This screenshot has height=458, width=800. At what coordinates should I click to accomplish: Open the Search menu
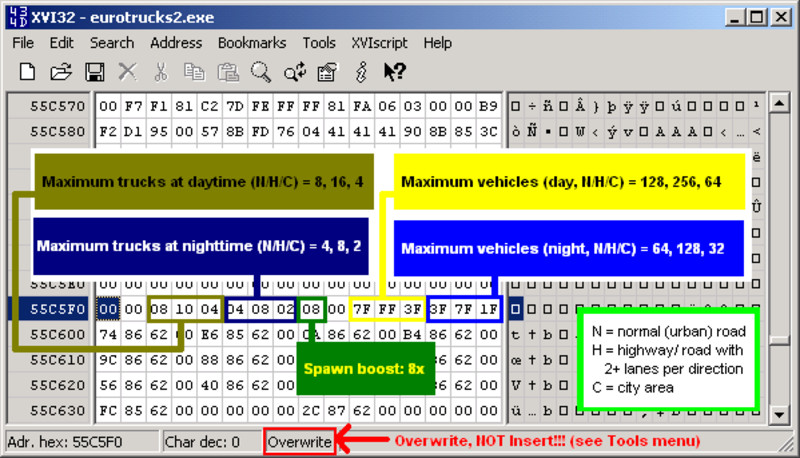112,43
